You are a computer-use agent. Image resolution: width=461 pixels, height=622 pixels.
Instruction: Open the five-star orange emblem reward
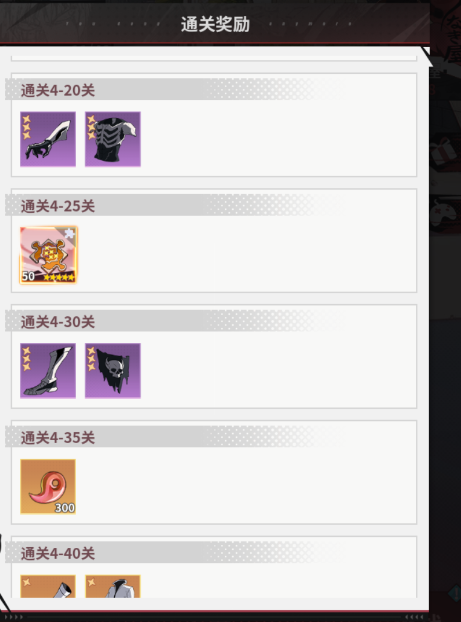point(48,255)
